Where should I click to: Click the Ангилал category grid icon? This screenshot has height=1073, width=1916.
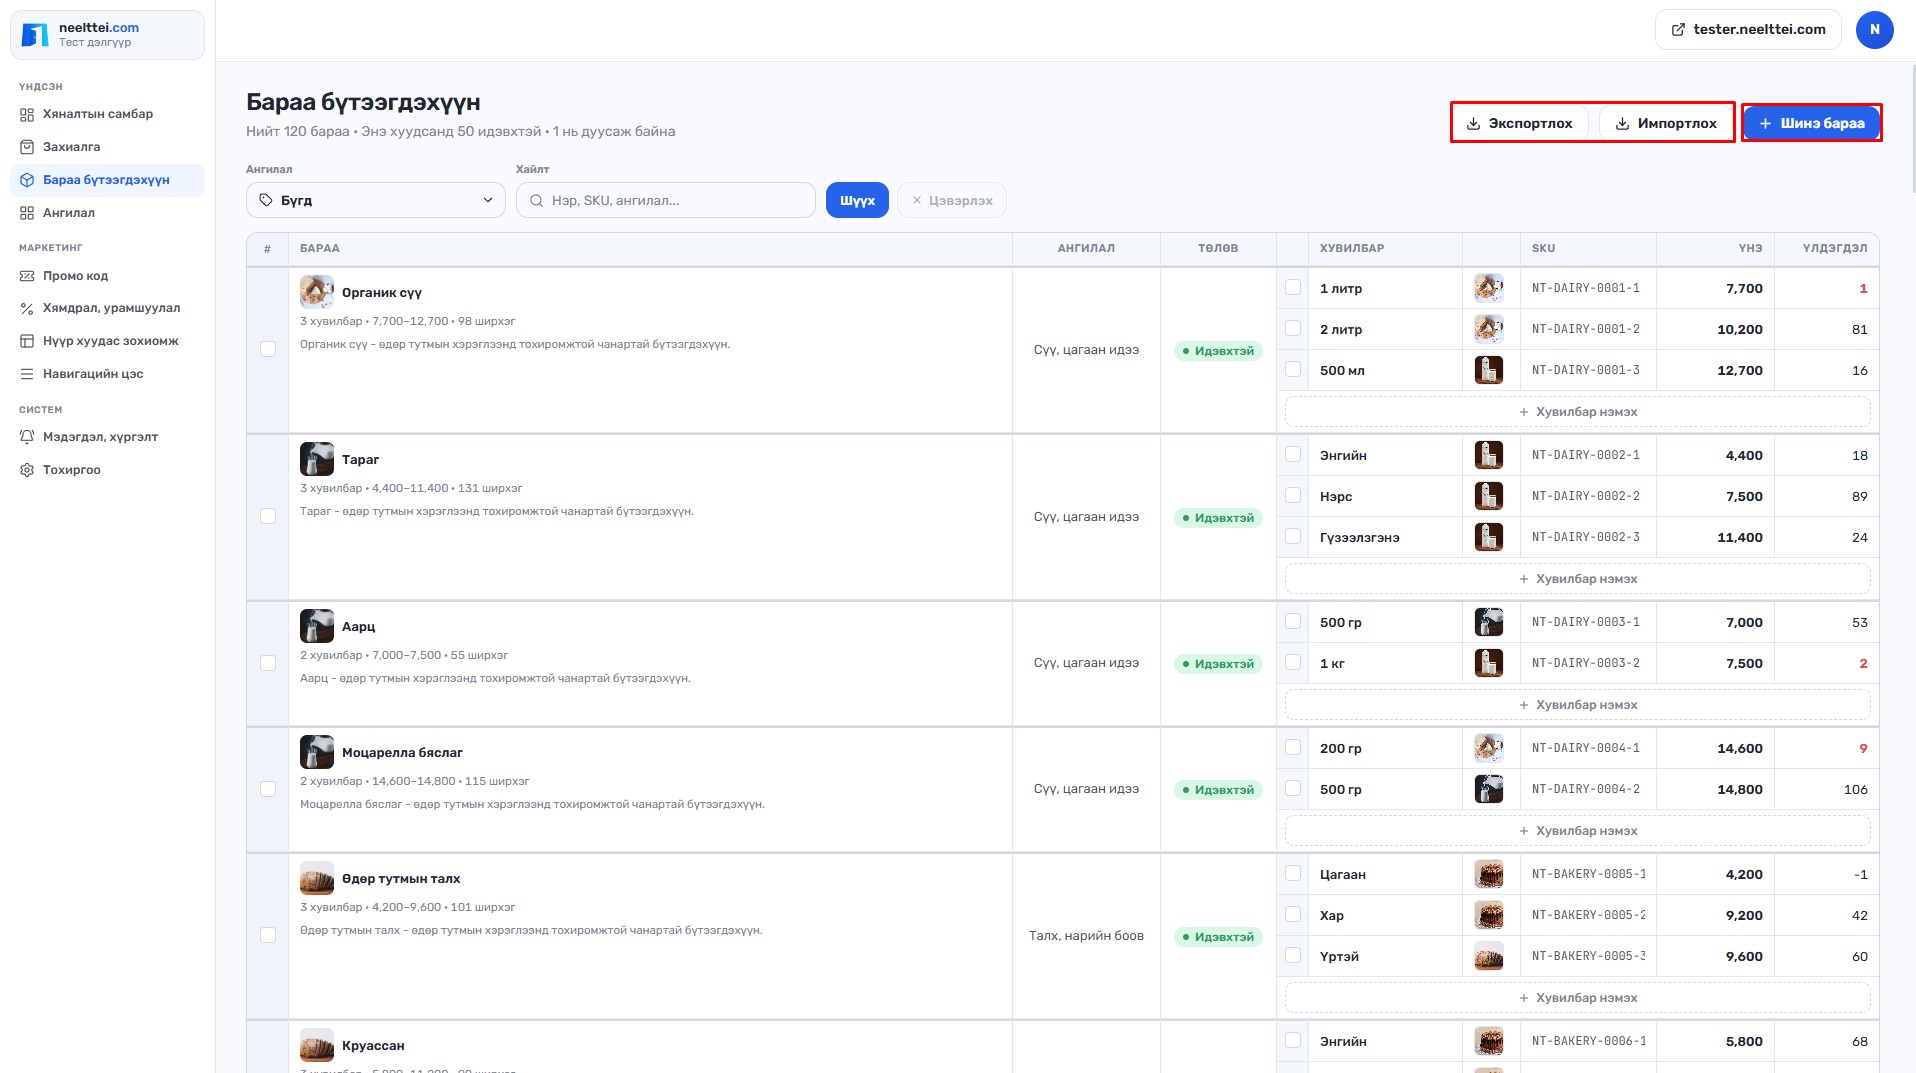pos(27,213)
